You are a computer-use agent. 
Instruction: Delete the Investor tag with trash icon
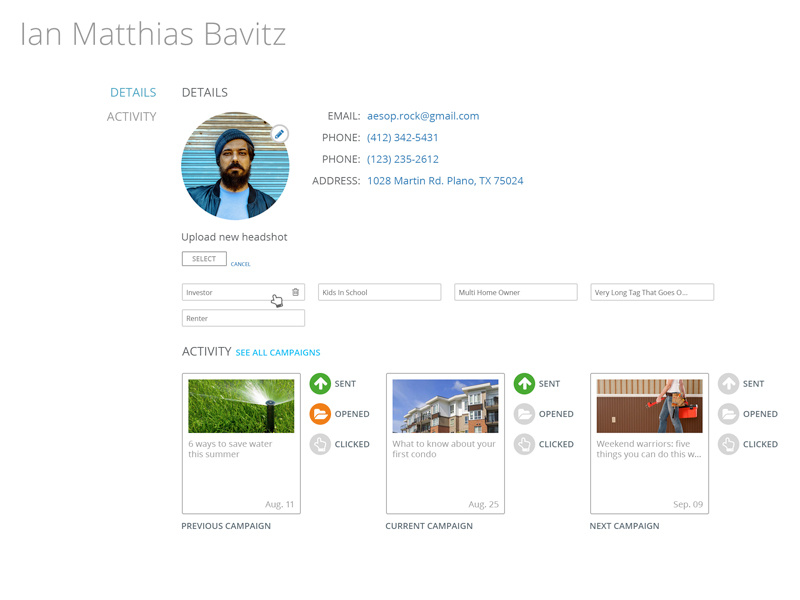point(295,292)
